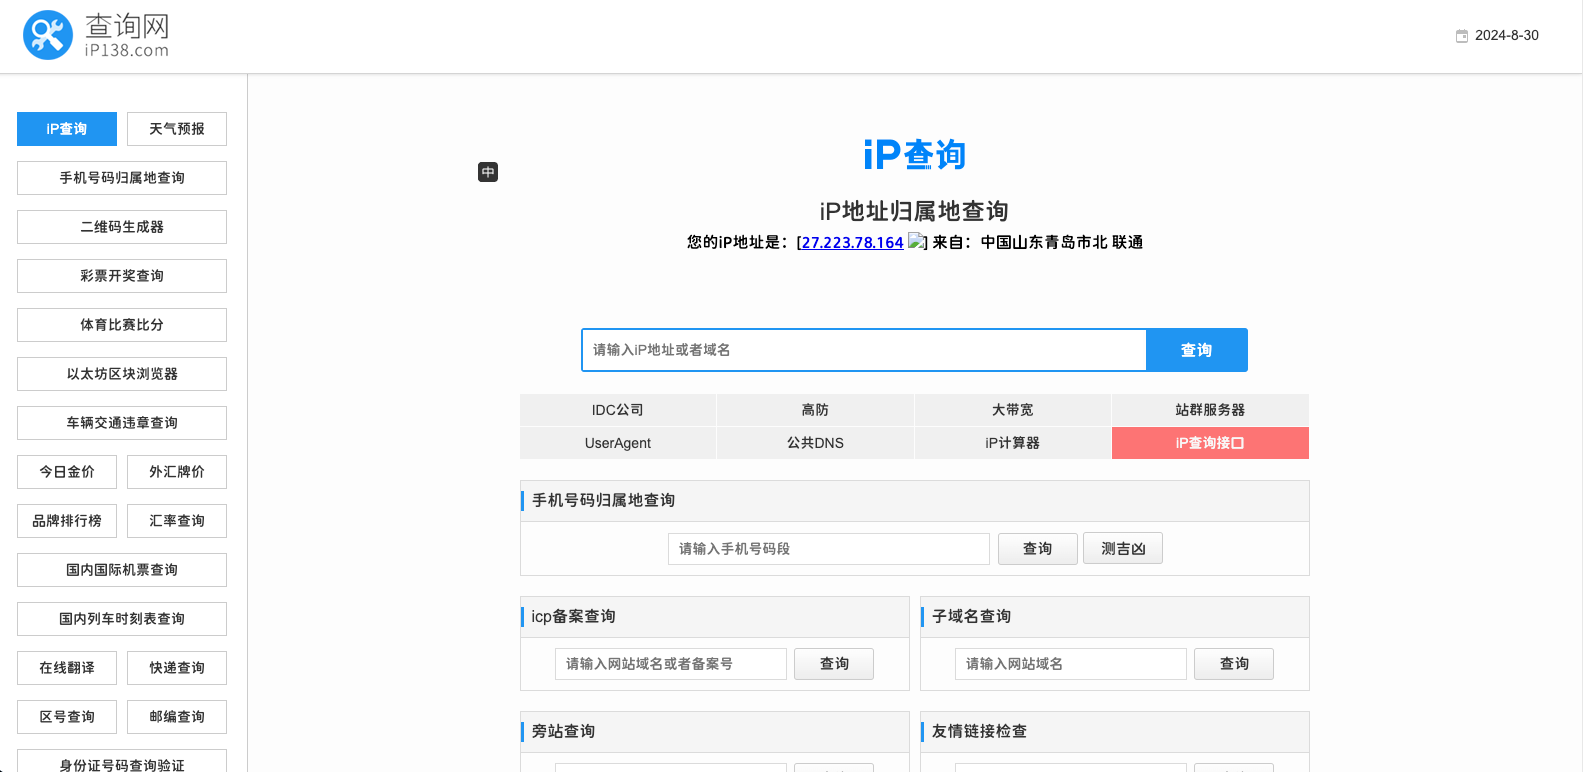1583x772 pixels.
Task: Open the IDC公司 link
Action: [x=618, y=410]
